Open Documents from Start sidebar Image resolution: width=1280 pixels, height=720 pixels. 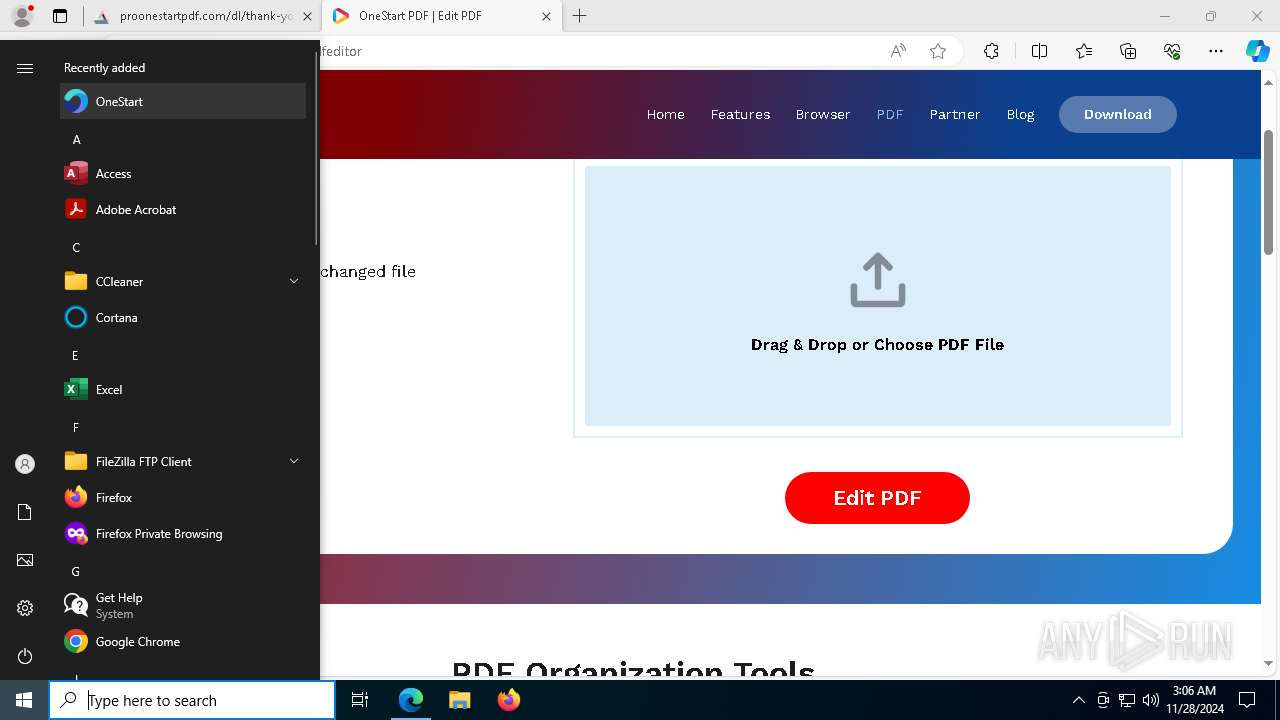(25, 512)
